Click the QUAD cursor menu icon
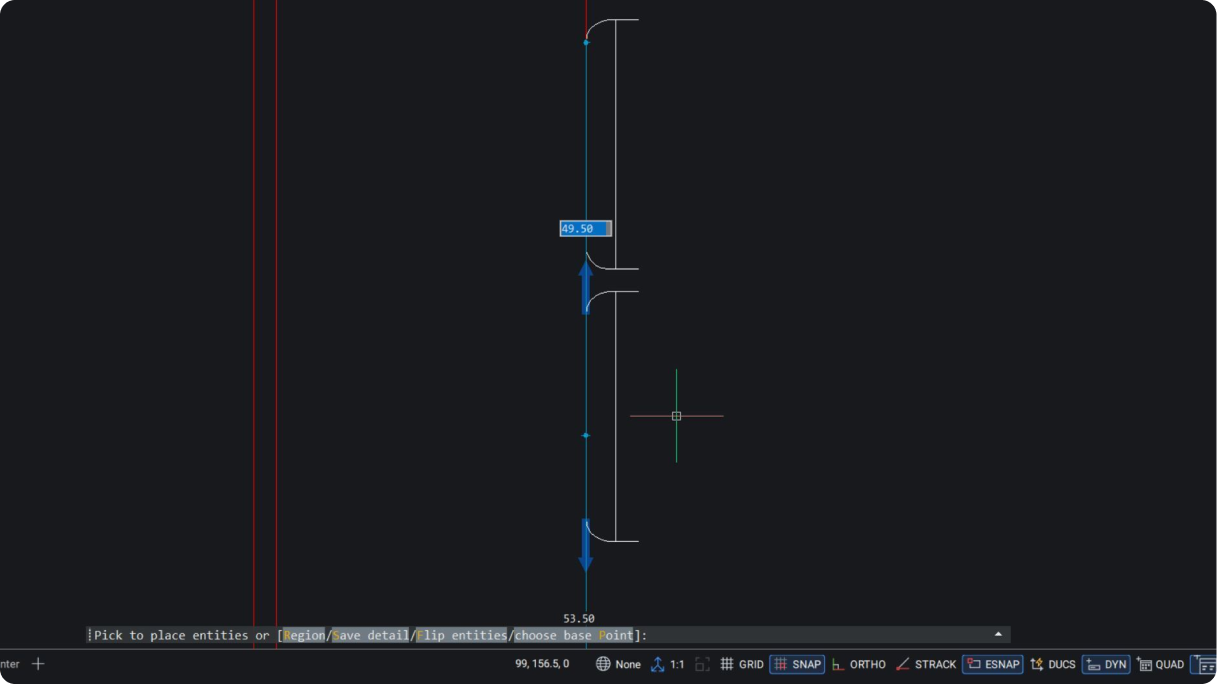 coord(1144,664)
